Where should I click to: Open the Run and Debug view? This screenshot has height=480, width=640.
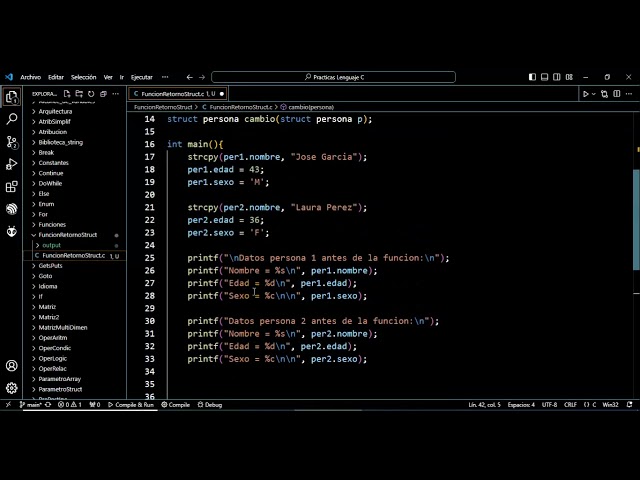(x=11, y=164)
